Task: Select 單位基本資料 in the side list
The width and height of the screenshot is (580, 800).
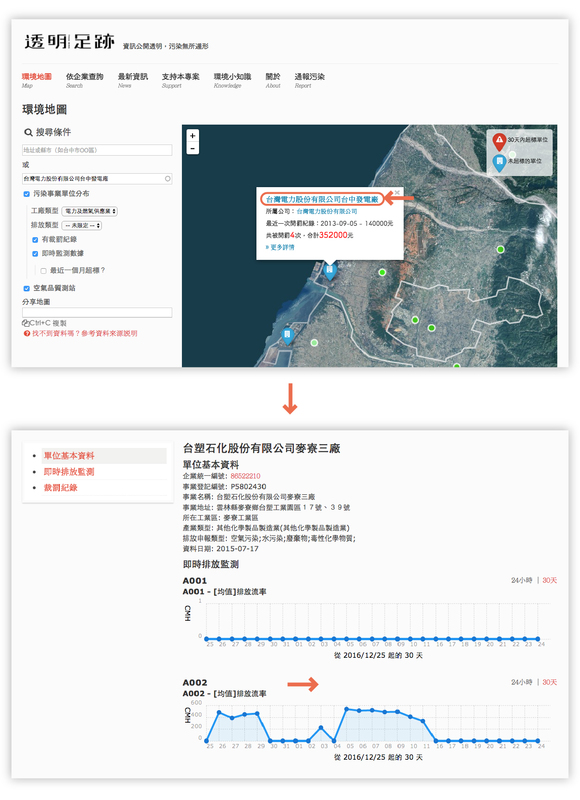Action: pyautogui.click(x=69, y=456)
